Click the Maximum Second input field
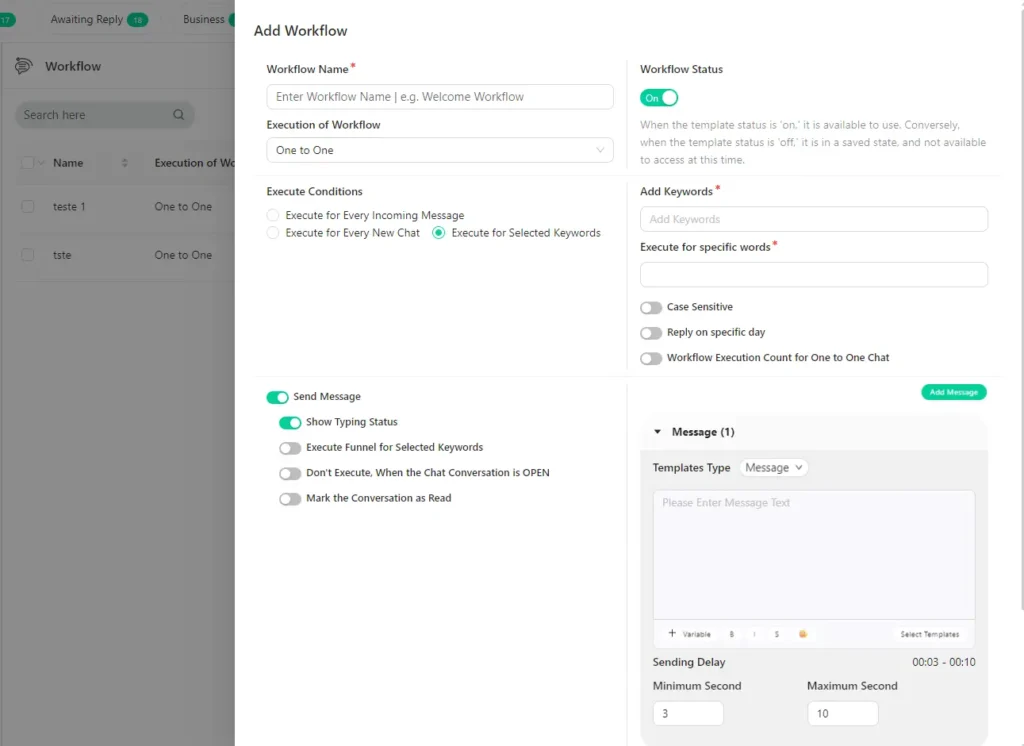 click(842, 713)
